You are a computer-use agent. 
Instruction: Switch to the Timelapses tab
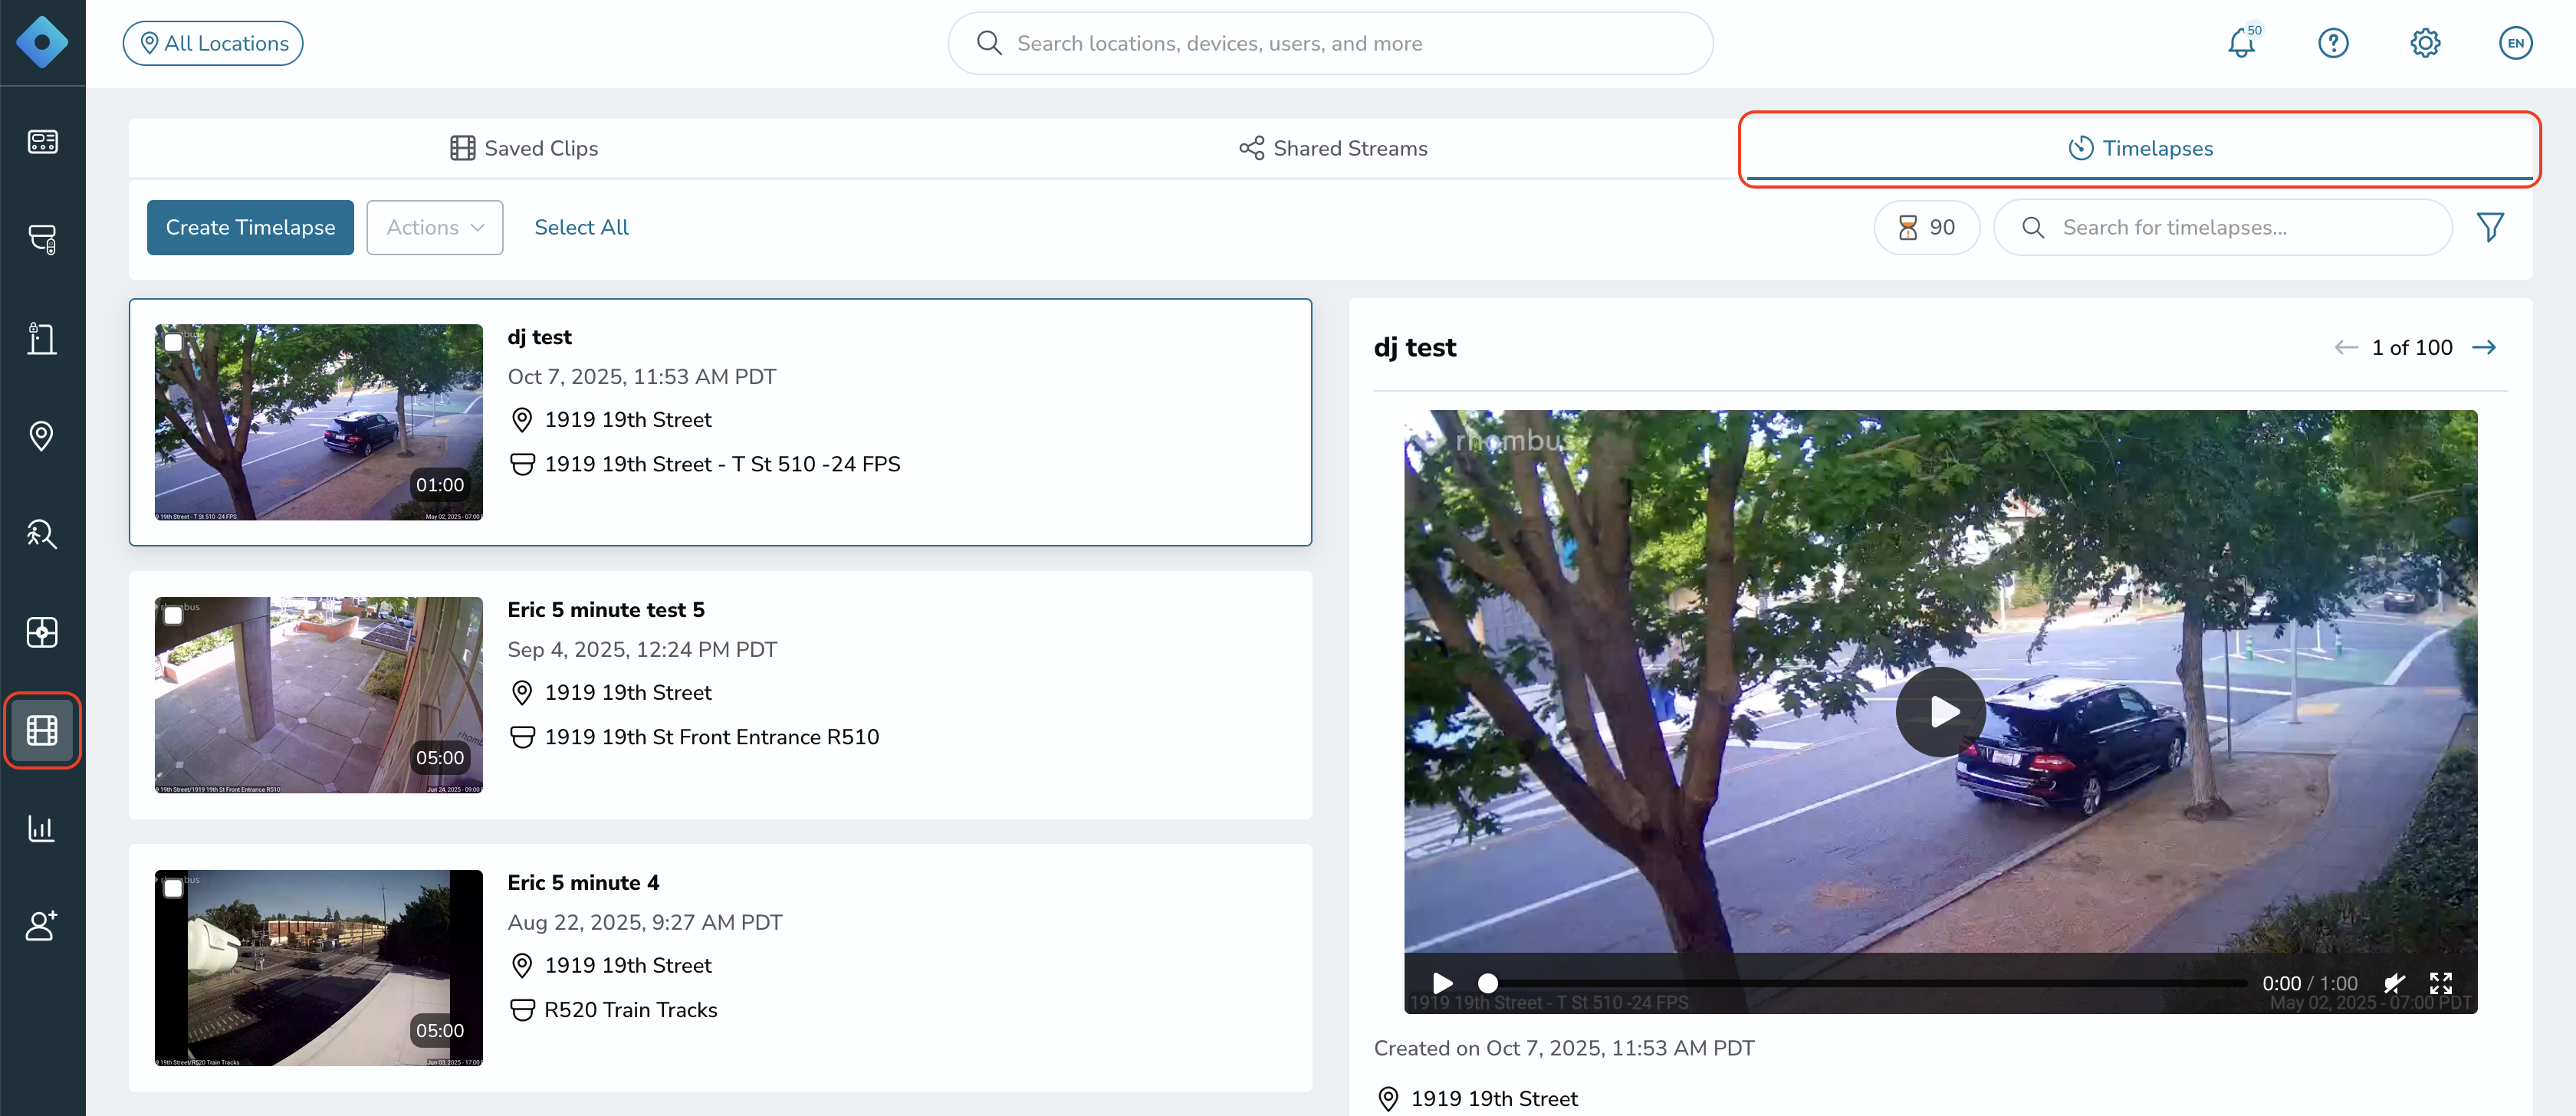2140,148
